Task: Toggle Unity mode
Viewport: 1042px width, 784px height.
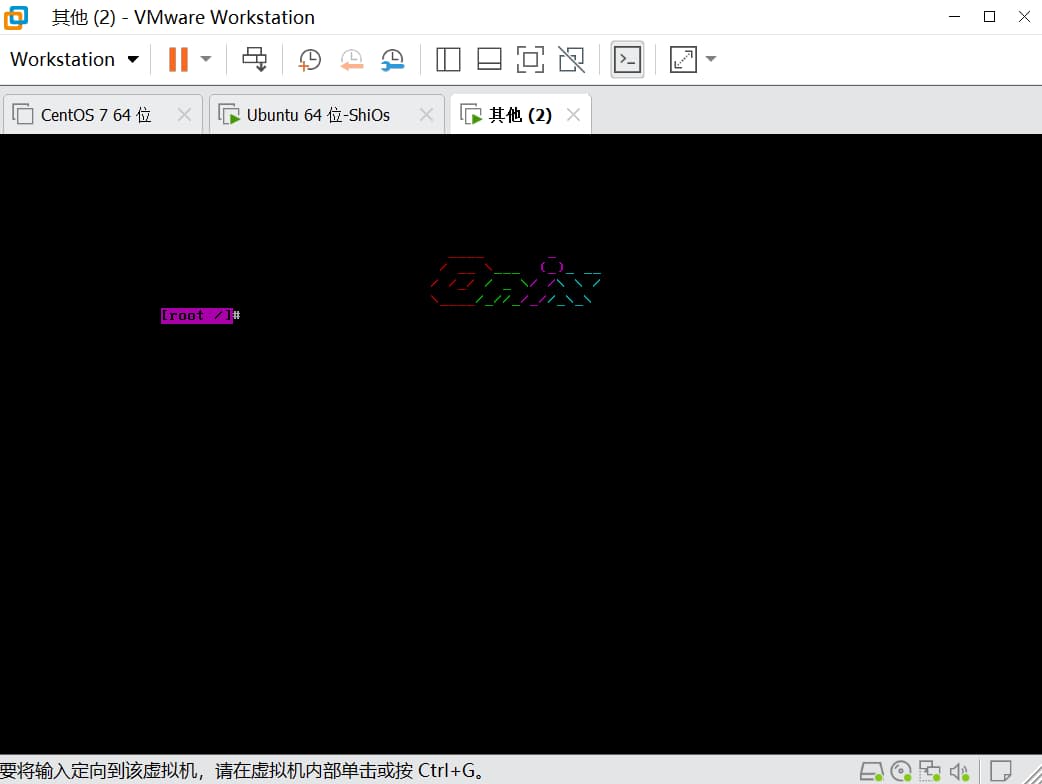Action: (x=571, y=59)
